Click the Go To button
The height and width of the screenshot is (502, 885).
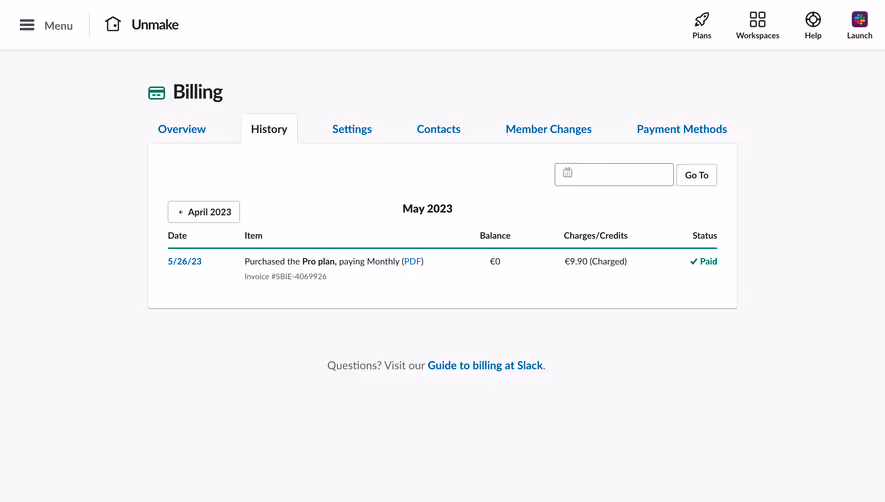(696, 175)
